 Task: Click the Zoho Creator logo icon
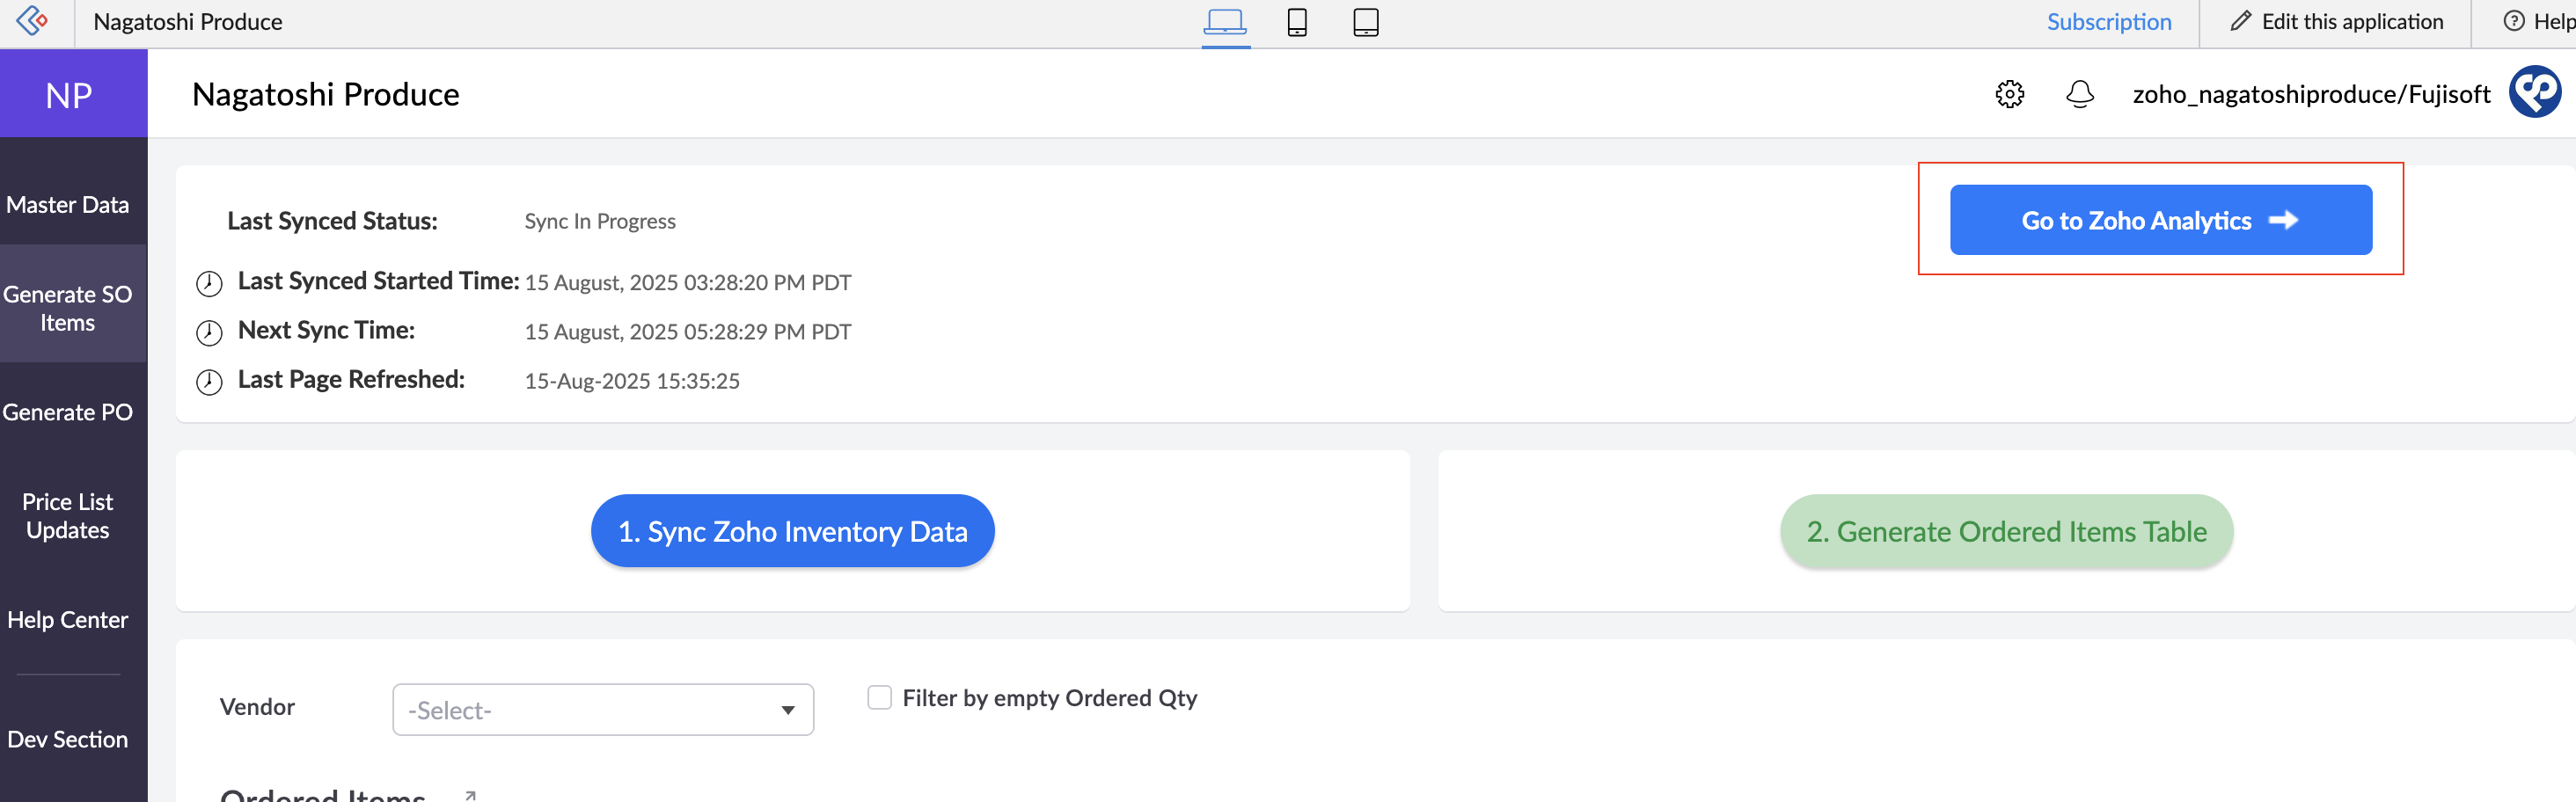(33, 21)
